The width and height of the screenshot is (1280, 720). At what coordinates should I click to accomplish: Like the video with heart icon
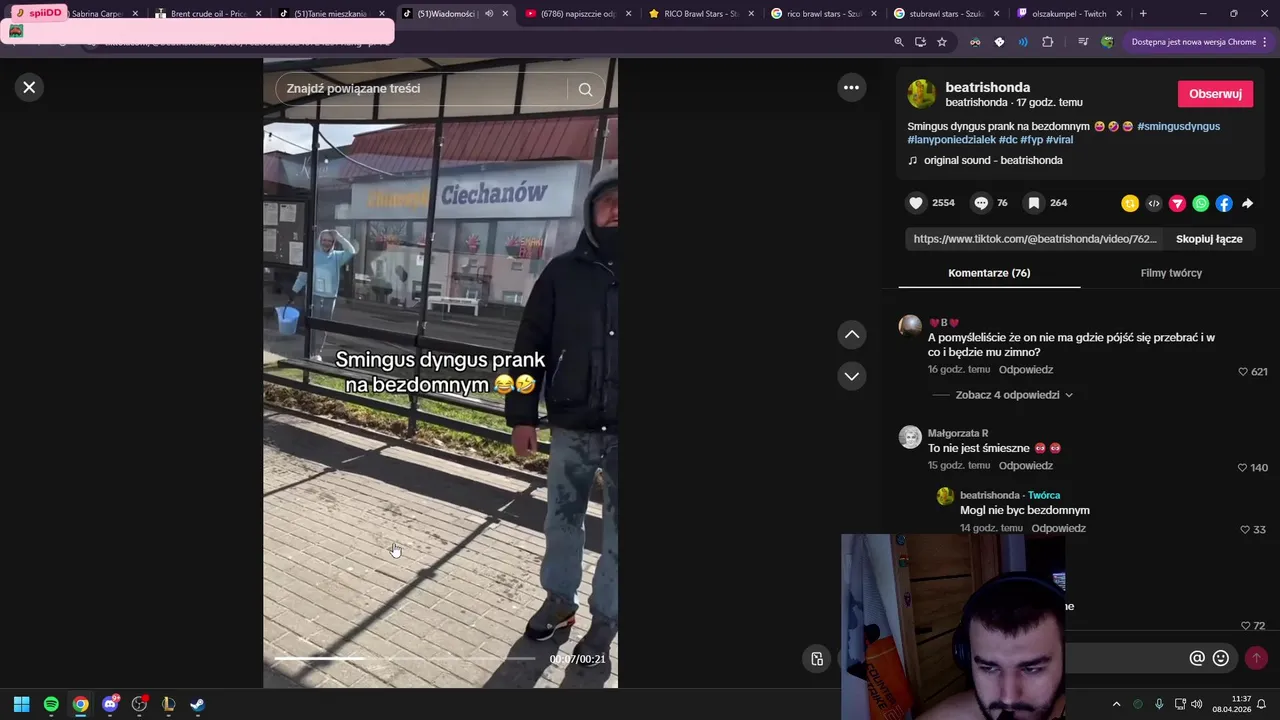click(x=916, y=203)
